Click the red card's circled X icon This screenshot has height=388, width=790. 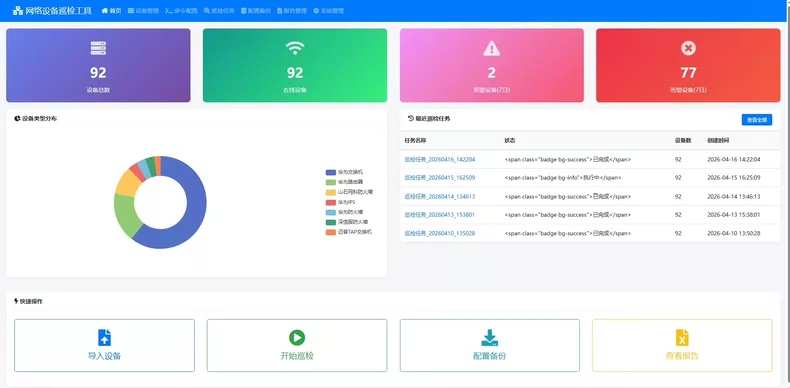click(688, 48)
